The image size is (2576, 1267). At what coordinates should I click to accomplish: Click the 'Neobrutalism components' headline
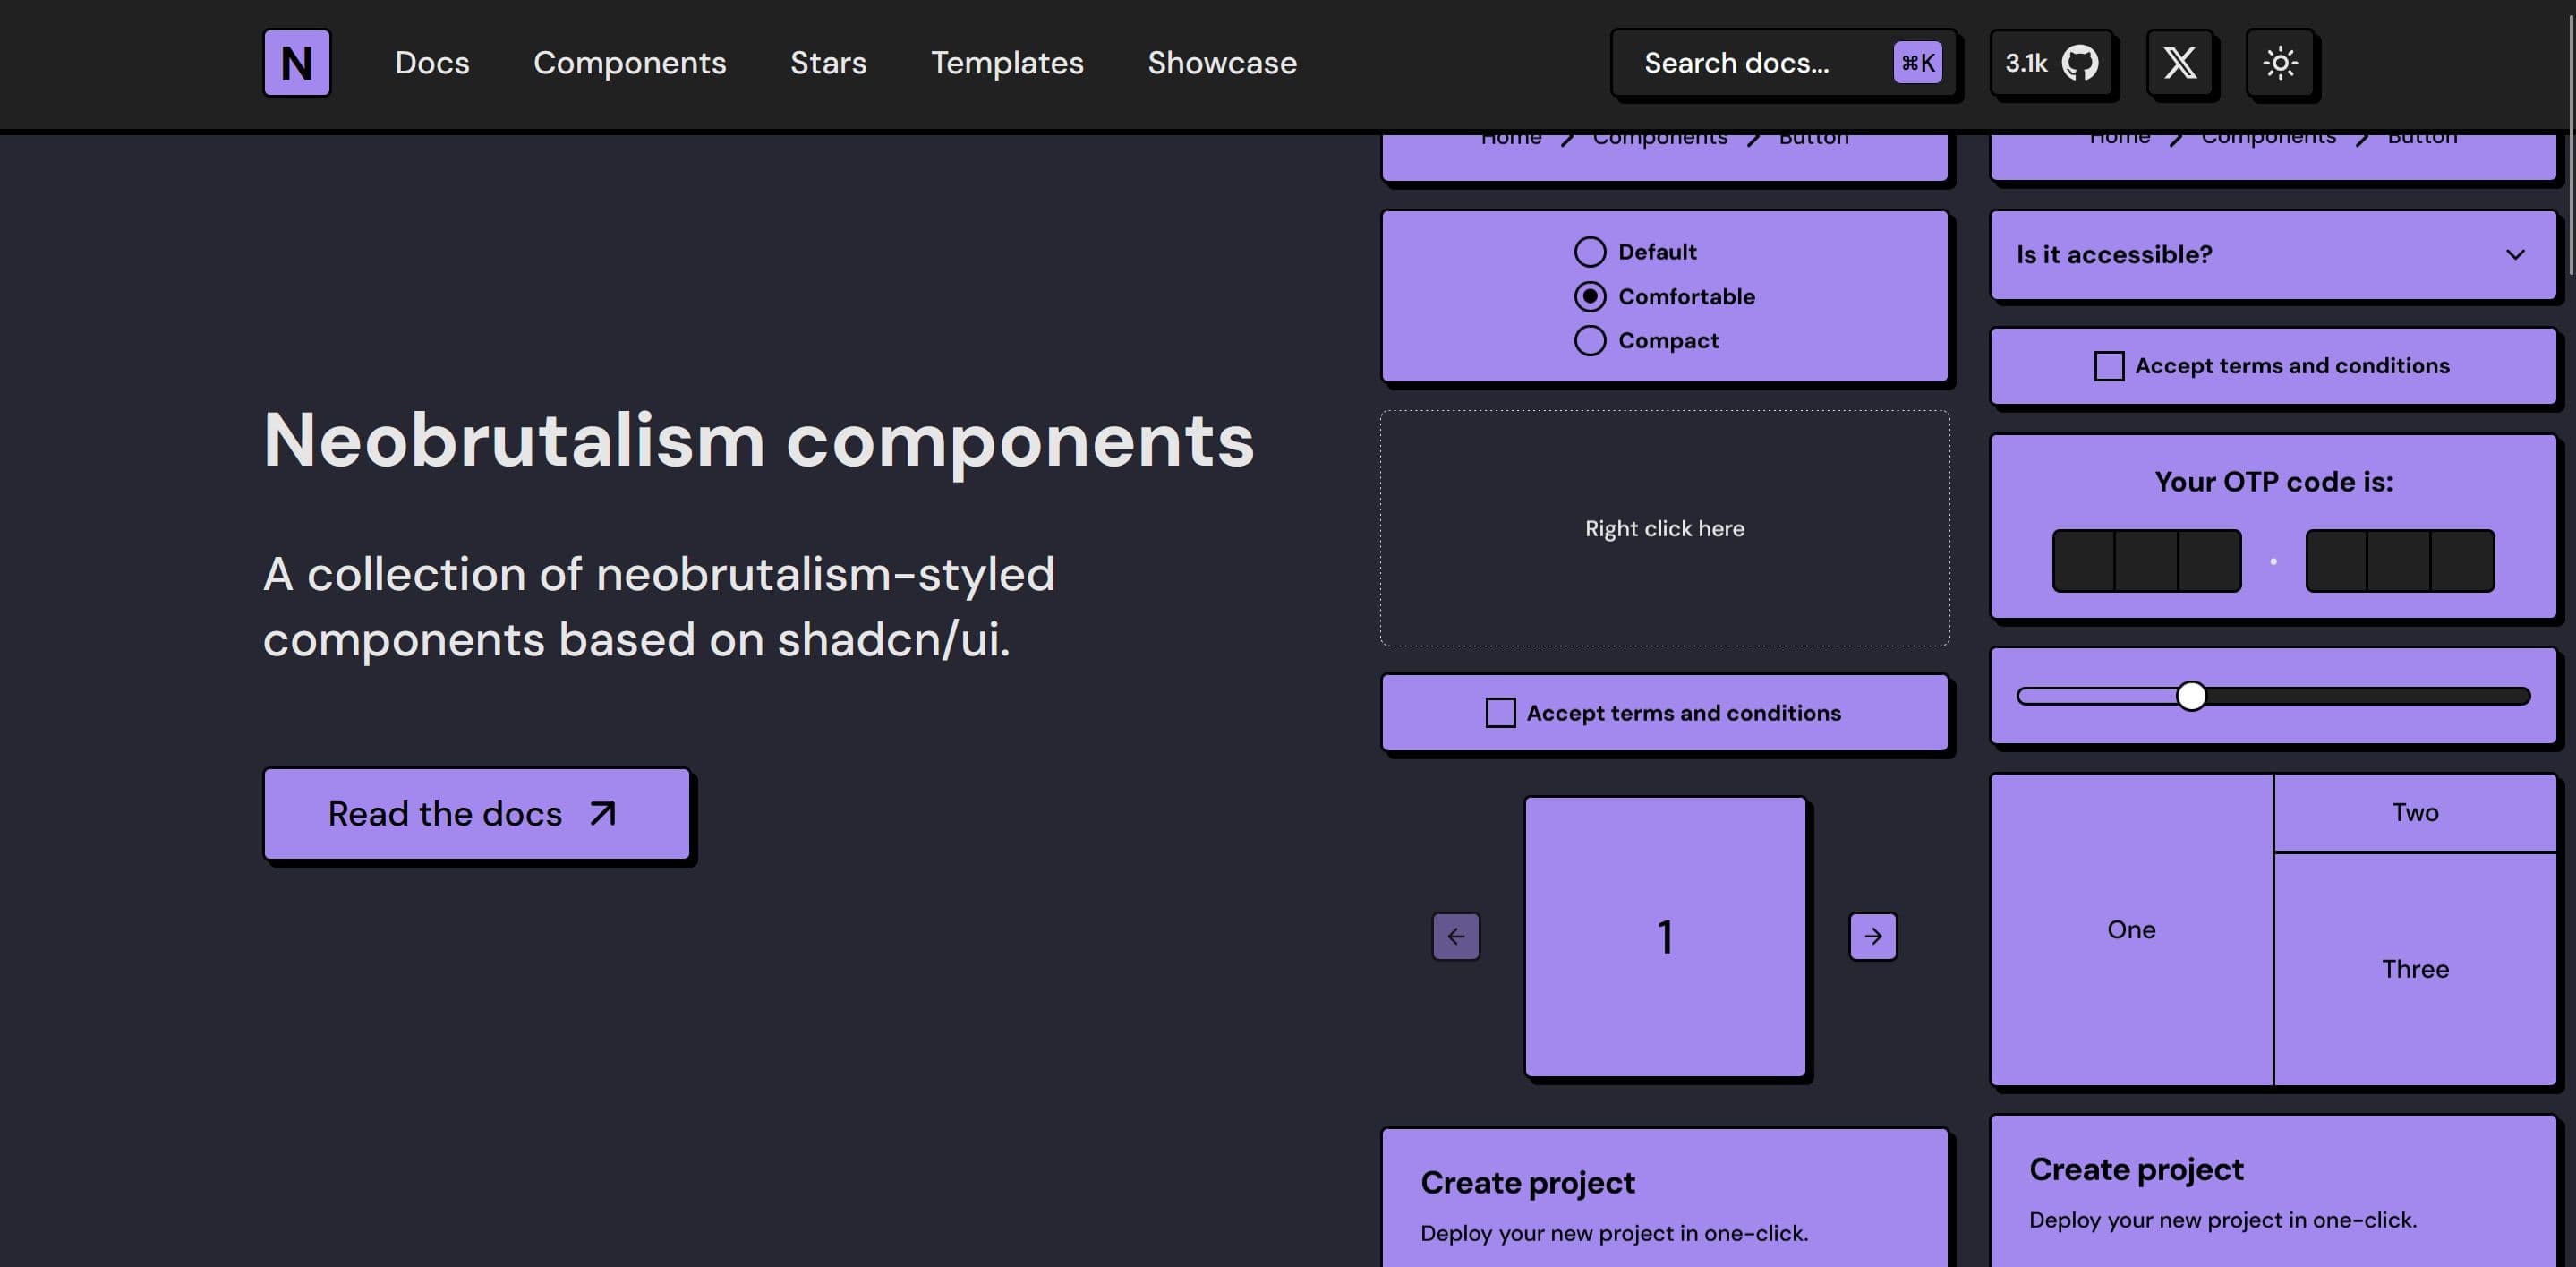758,440
